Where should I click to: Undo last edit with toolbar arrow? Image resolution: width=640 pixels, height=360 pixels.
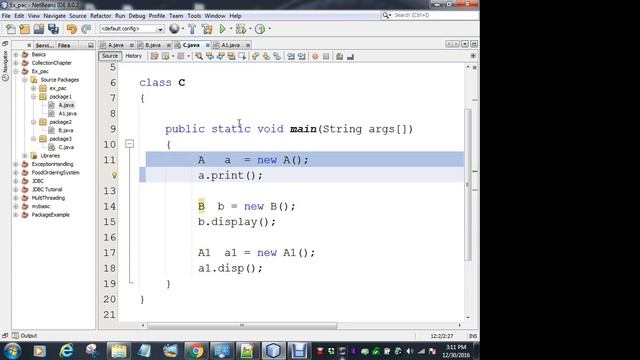[72, 29]
